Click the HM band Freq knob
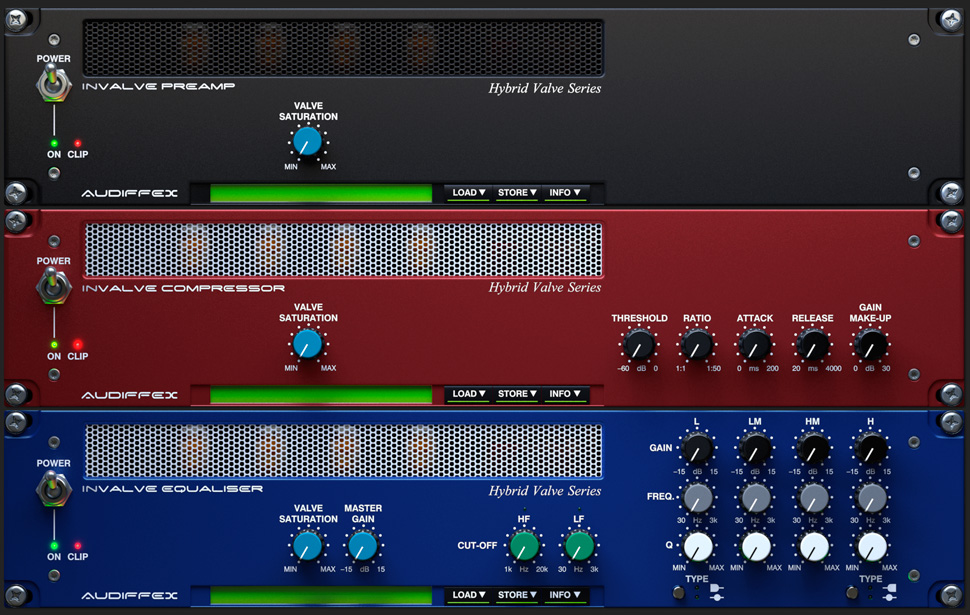The image size is (970, 615). [813, 497]
